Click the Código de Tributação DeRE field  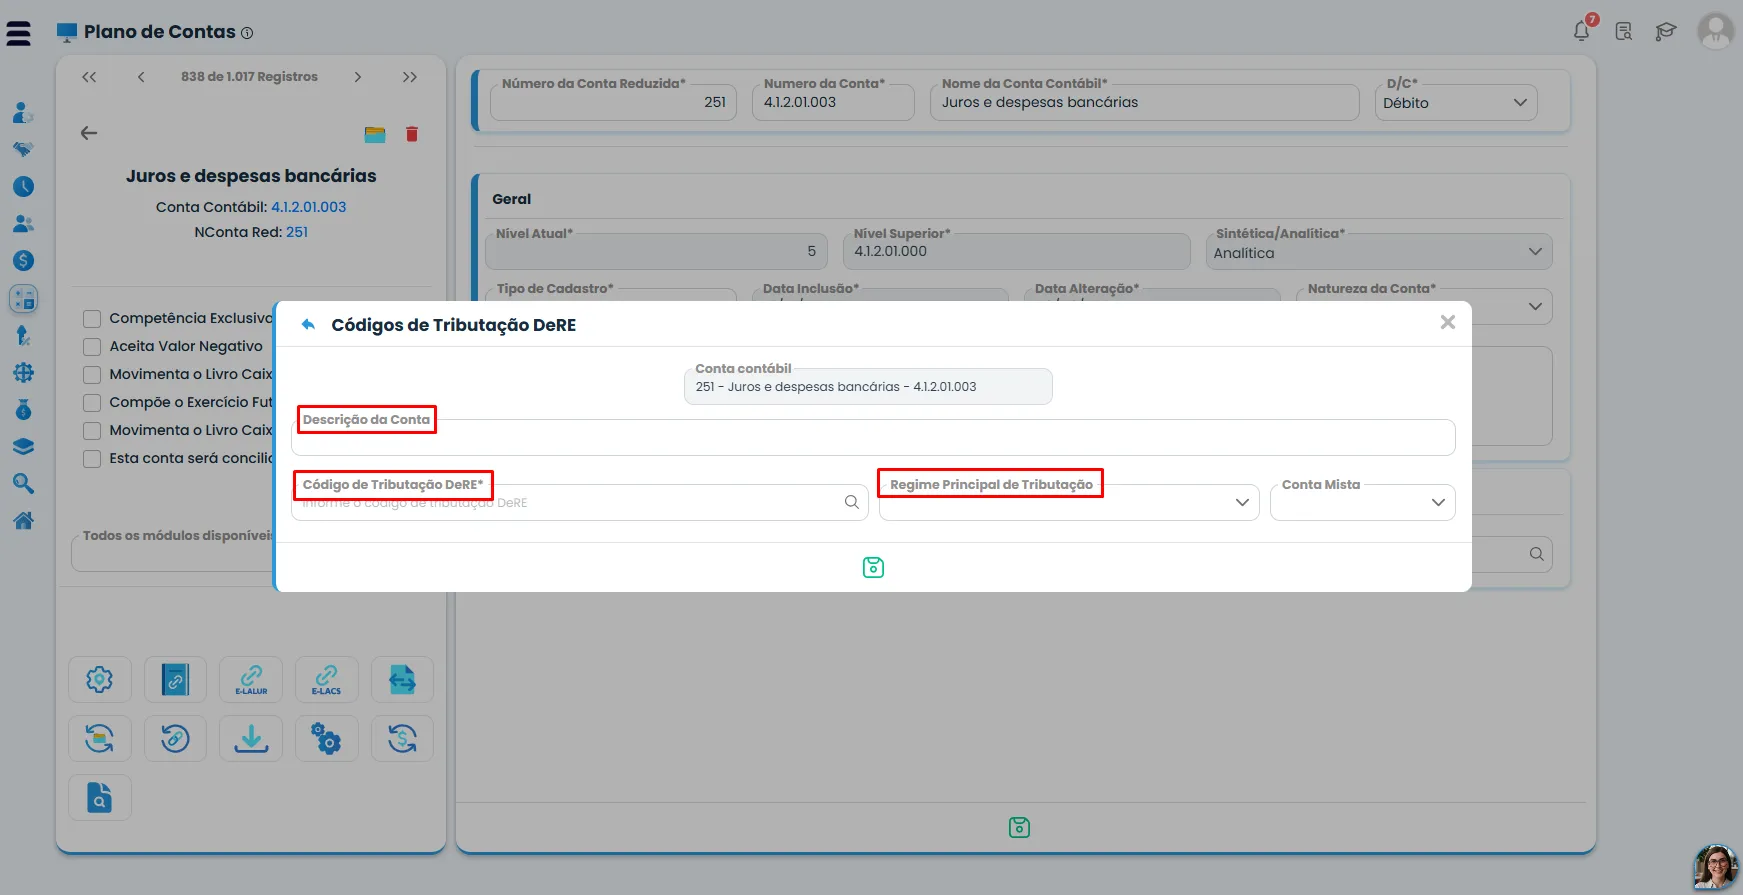580,502
